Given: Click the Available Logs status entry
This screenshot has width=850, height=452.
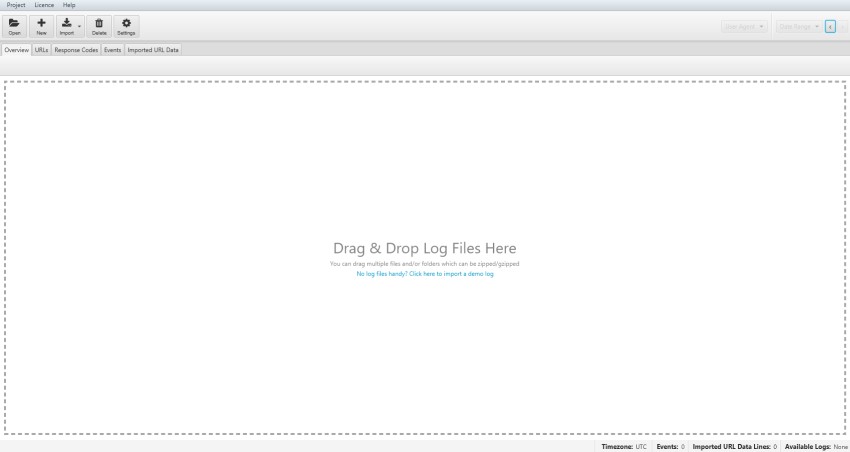Looking at the screenshot, I should pos(816,447).
